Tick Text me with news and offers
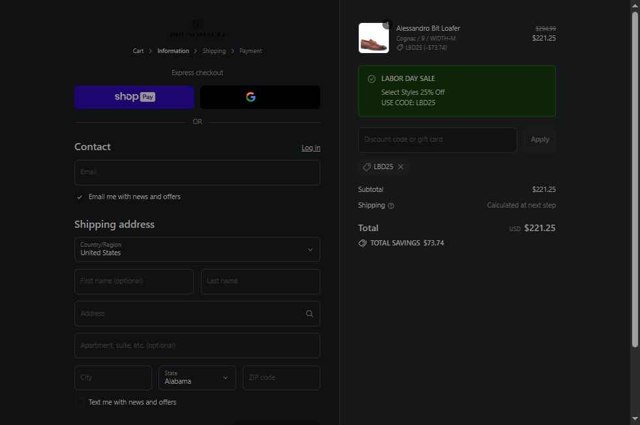Viewport: 640px width, 425px height. tap(80, 402)
